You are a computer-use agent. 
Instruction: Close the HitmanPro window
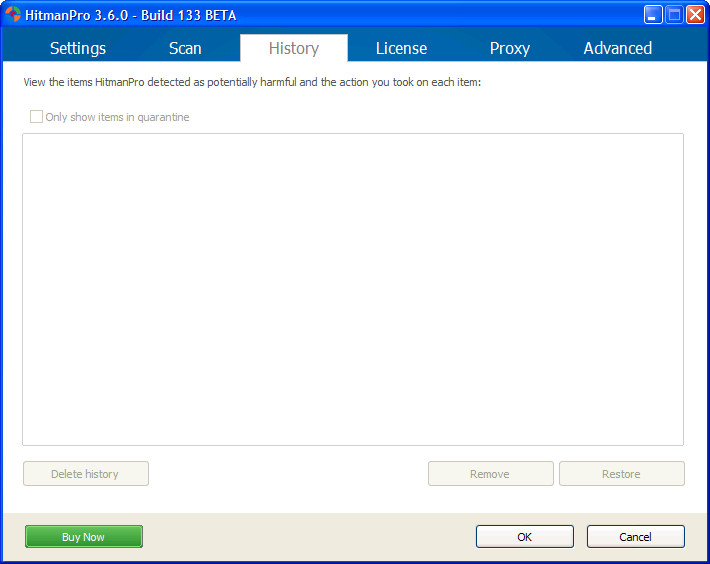point(695,15)
